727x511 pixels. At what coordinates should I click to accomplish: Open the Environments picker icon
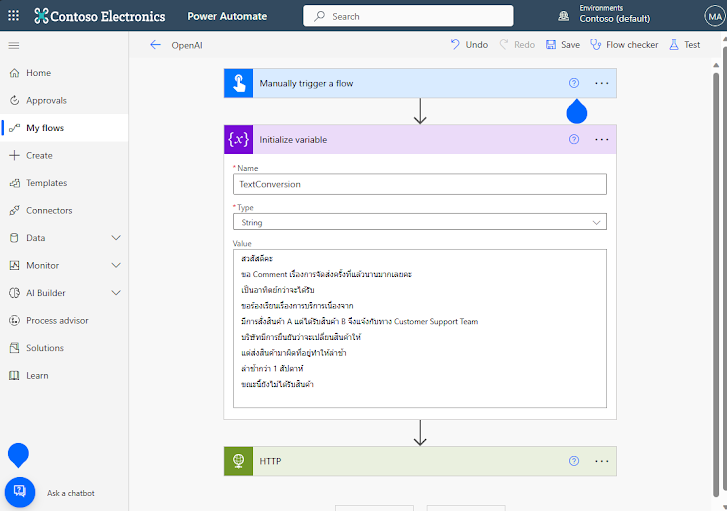pyautogui.click(x=563, y=16)
